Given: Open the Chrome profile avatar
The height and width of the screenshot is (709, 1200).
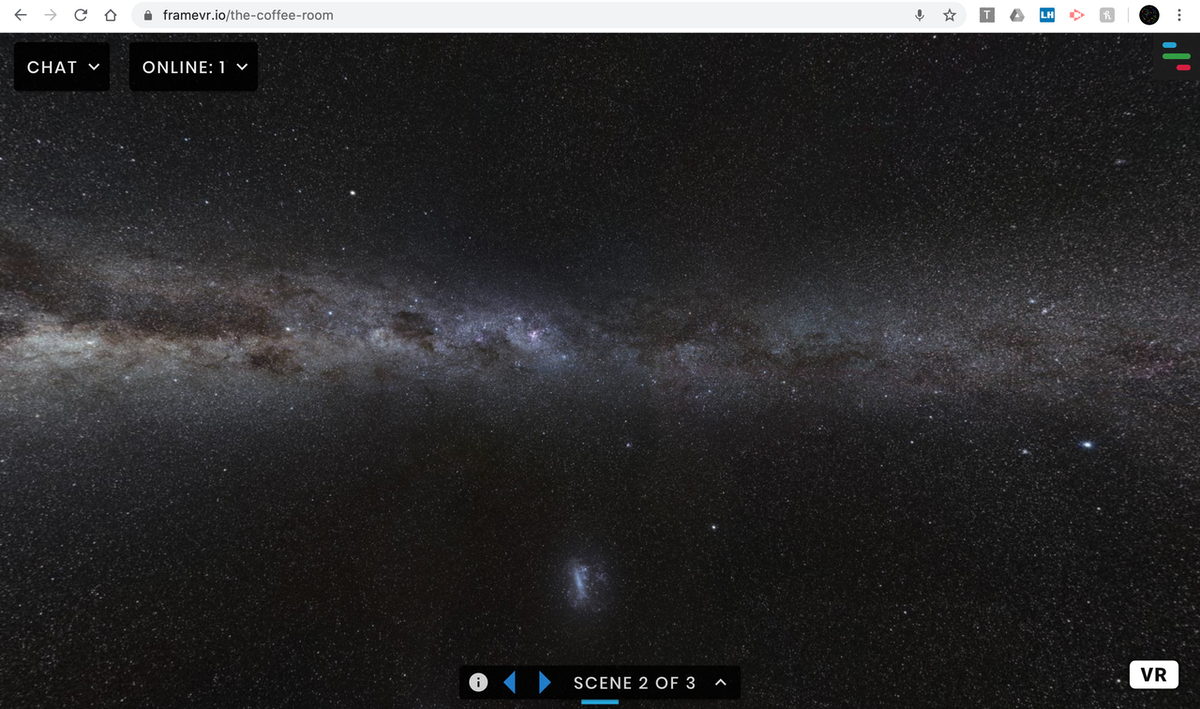Looking at the screenshot, I should pos(1149,16).
